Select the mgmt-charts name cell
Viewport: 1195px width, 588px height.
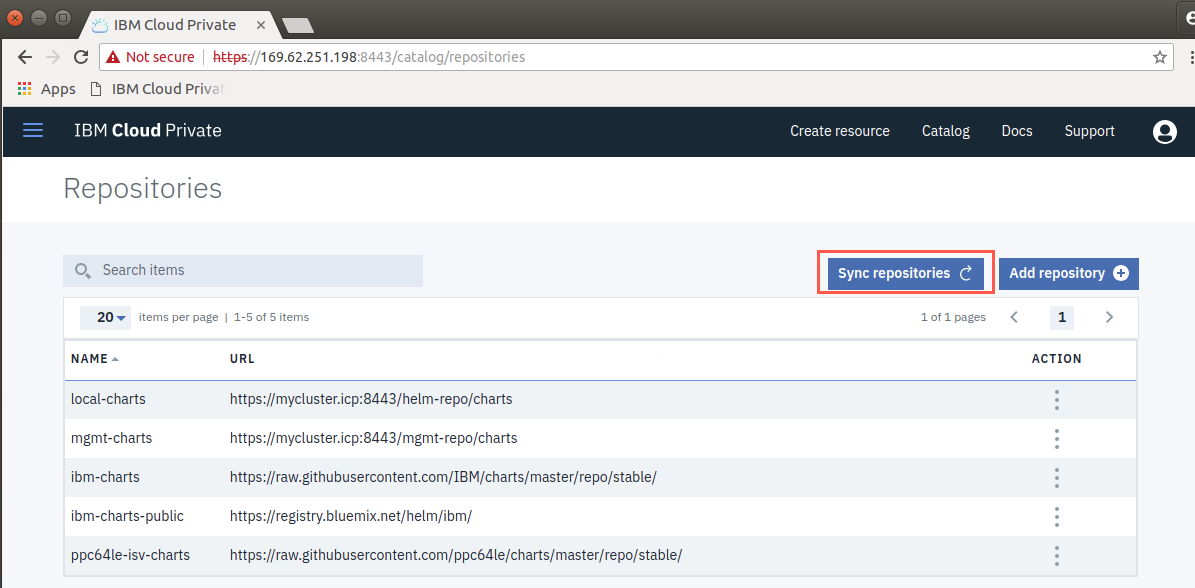point(111,439)
